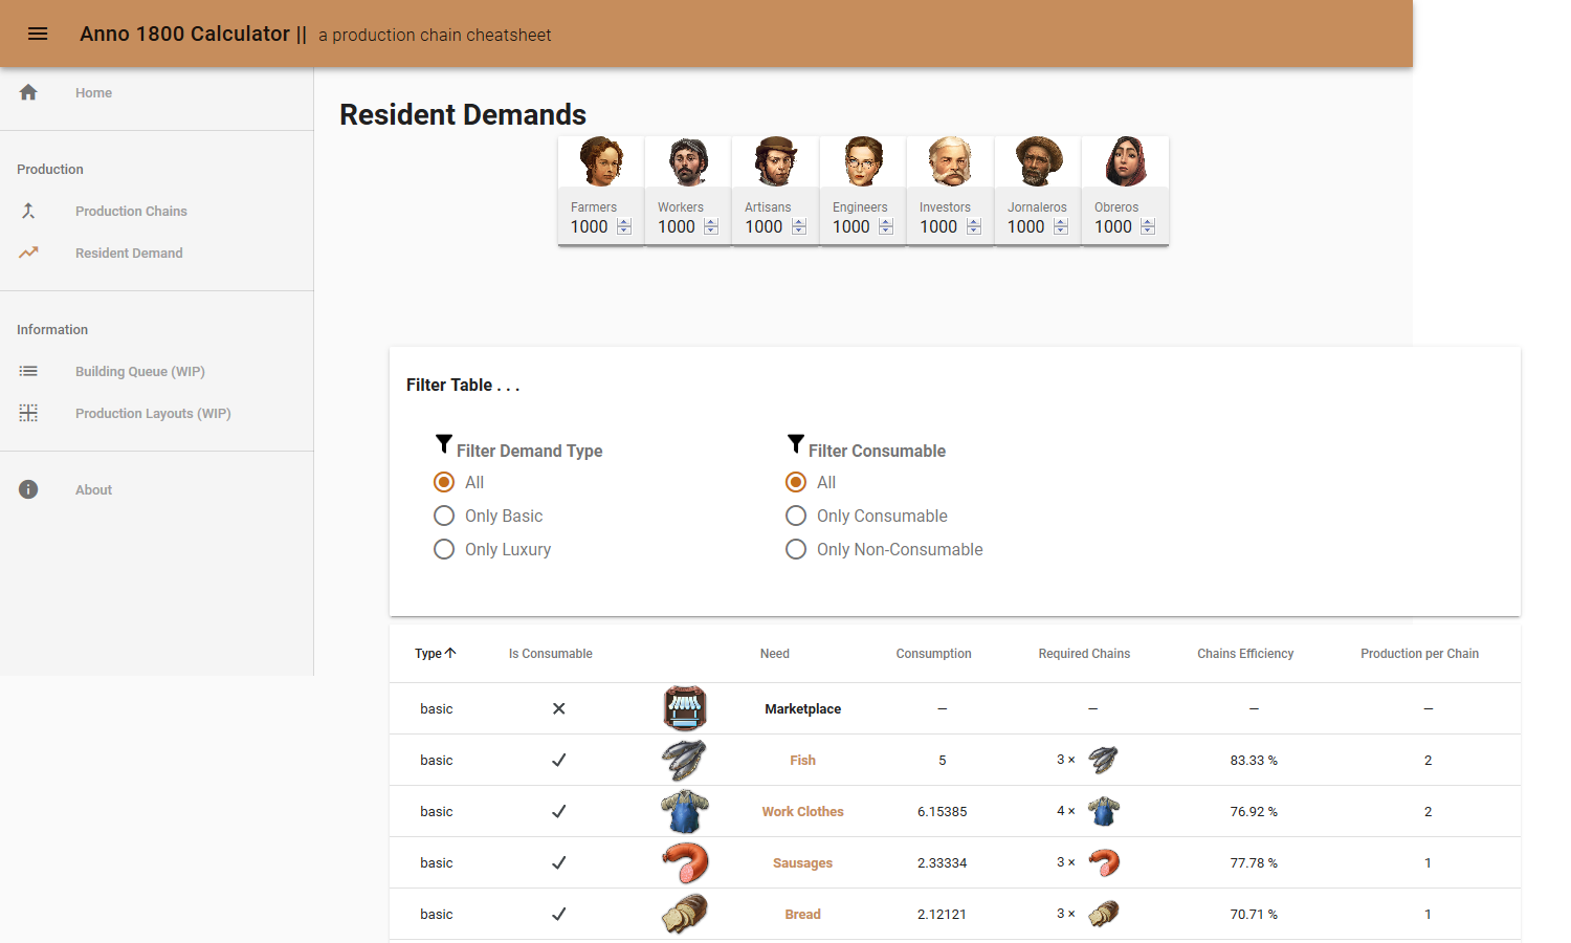The width and height of the screenshot is (1571, 943).
Task: Click the Engineers population input field
Action: 851,227
